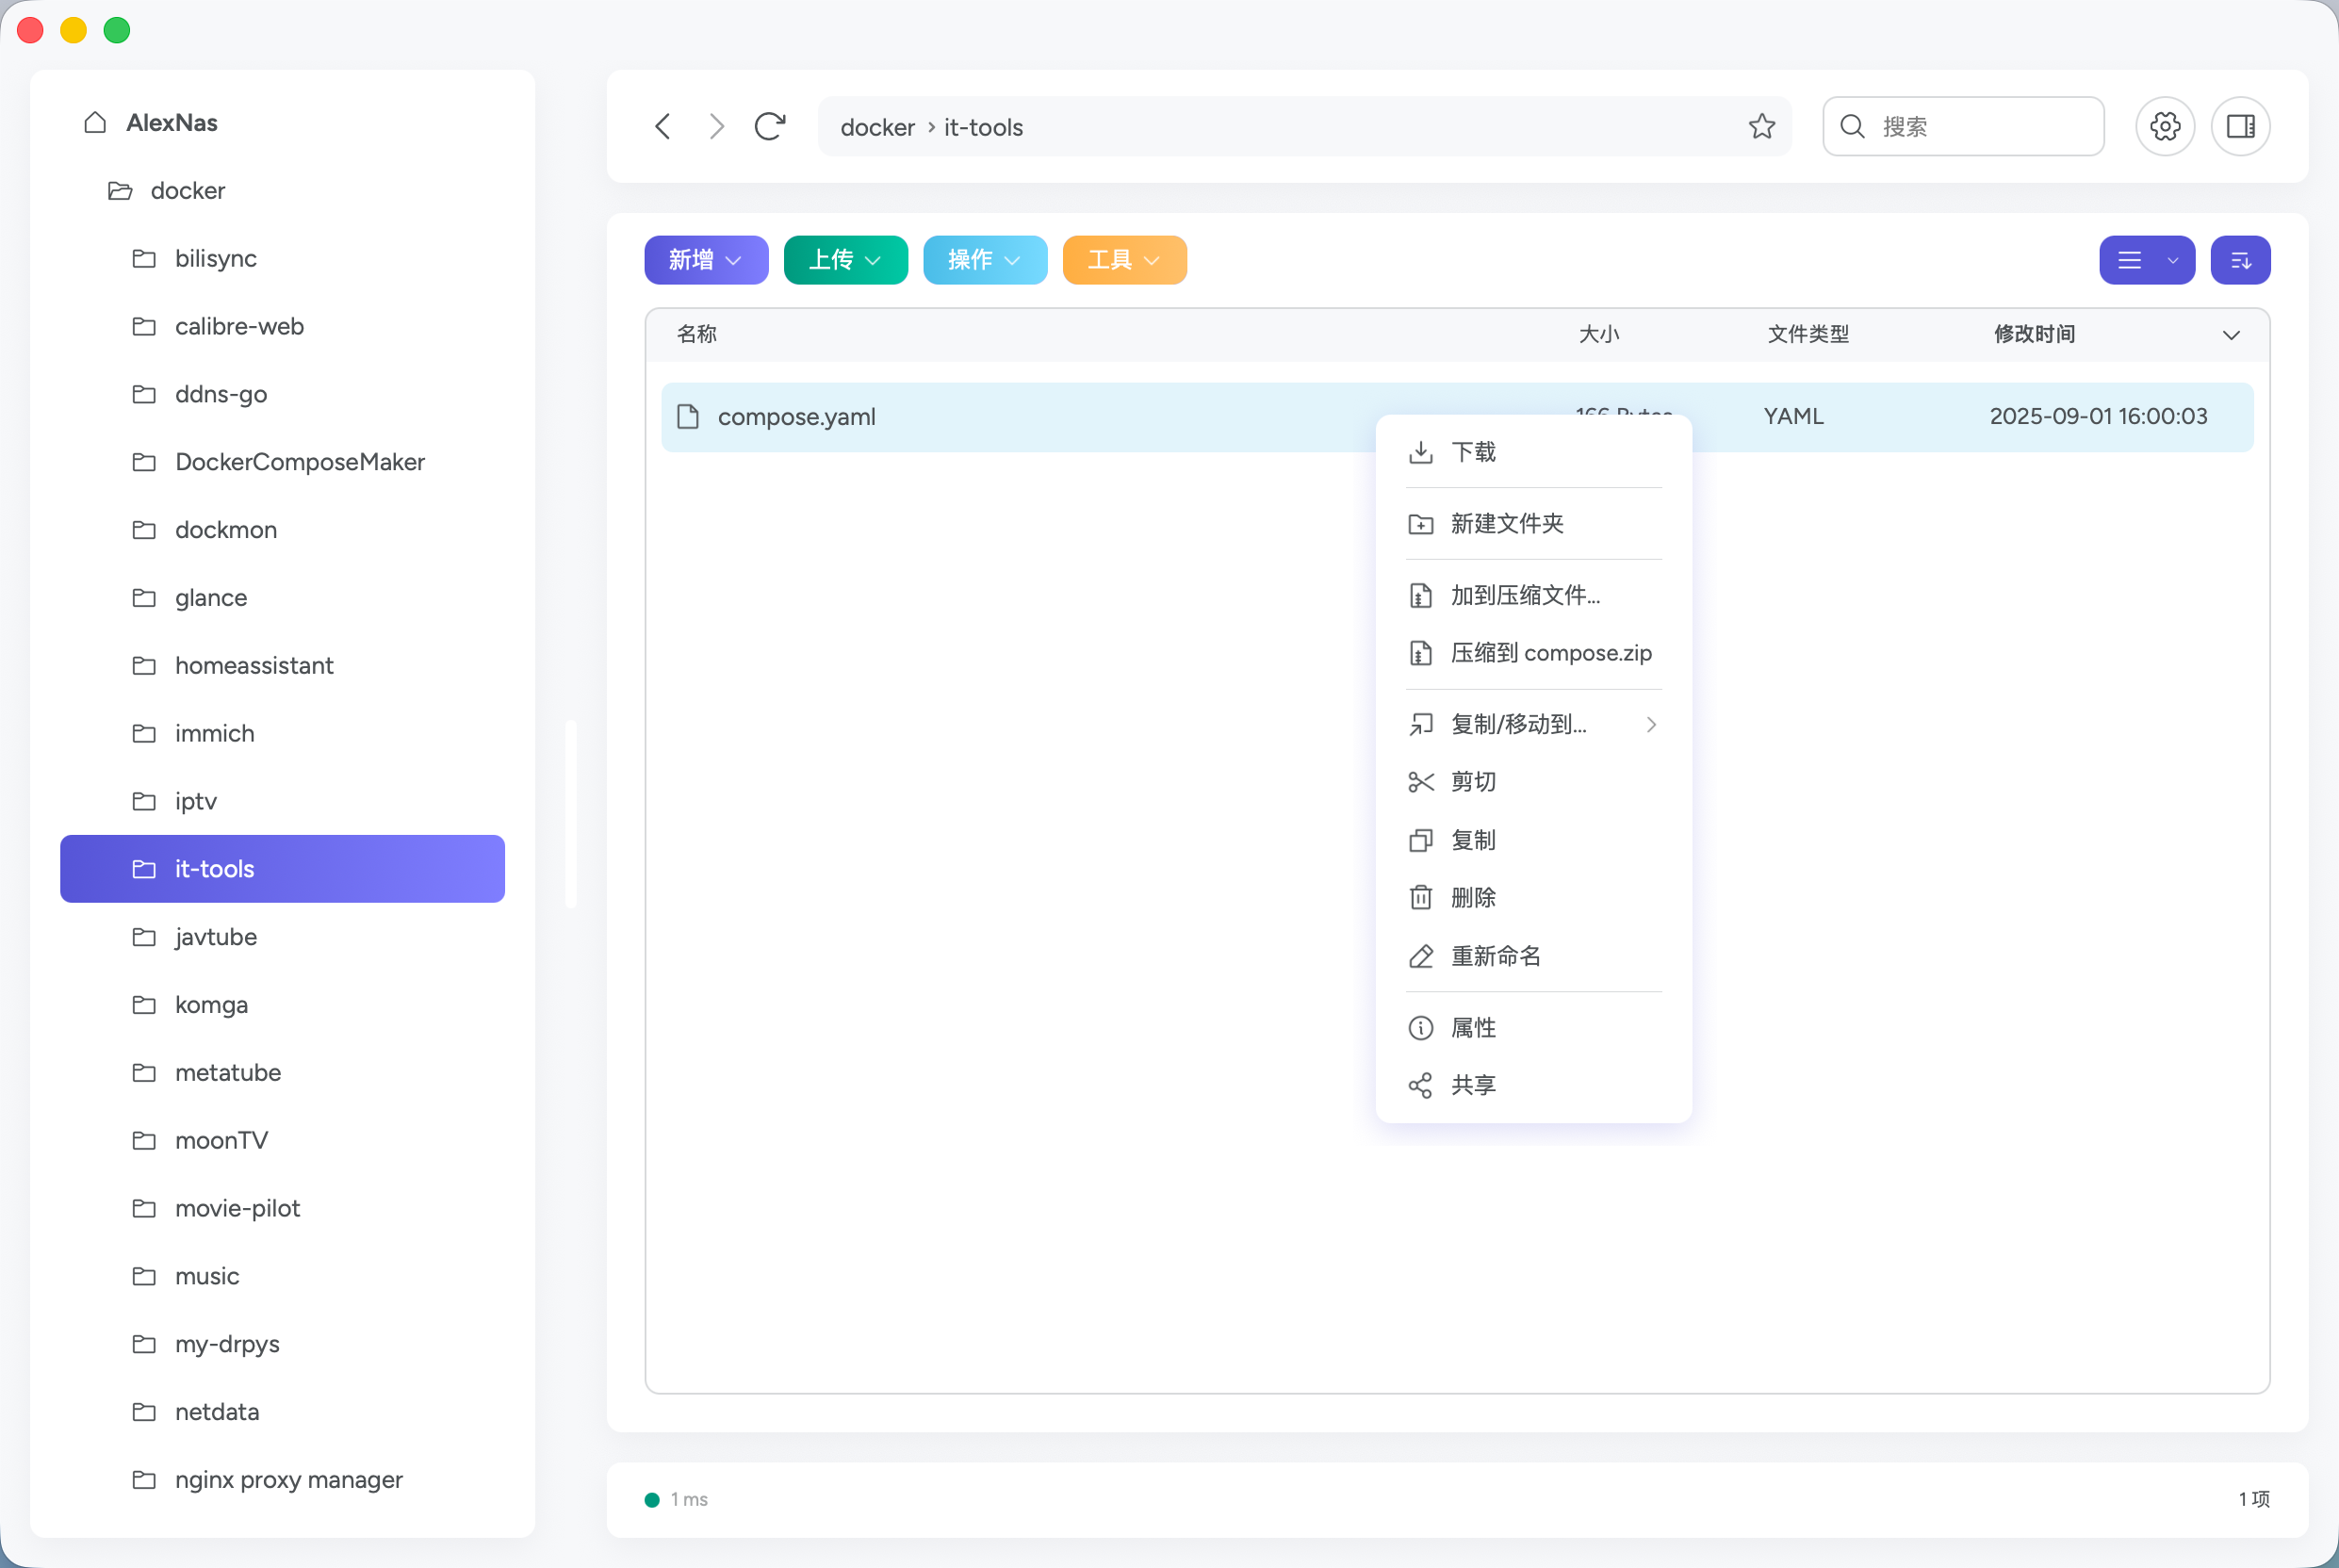Click the refresh icon in navigation bar
Image resolution: width=2339 pixels, height=1568 pixels.
pos(769,127)
